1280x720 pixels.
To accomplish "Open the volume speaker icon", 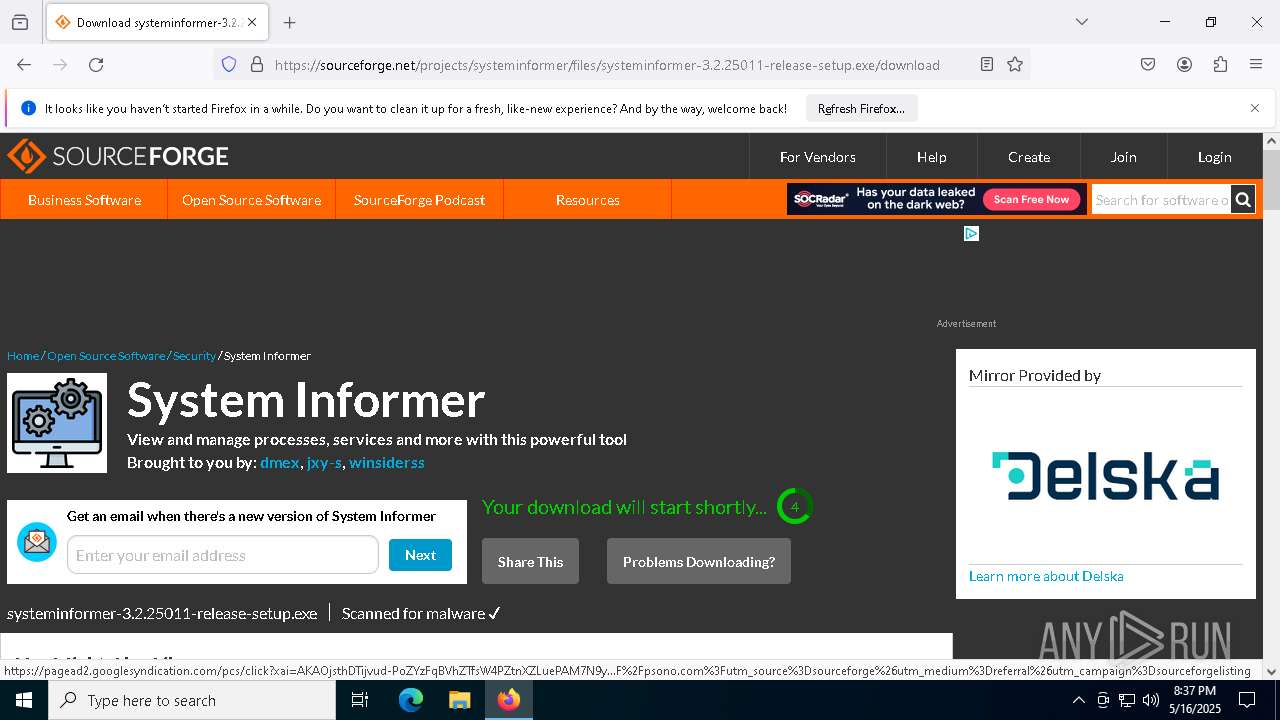I will tap(1151, 700).
